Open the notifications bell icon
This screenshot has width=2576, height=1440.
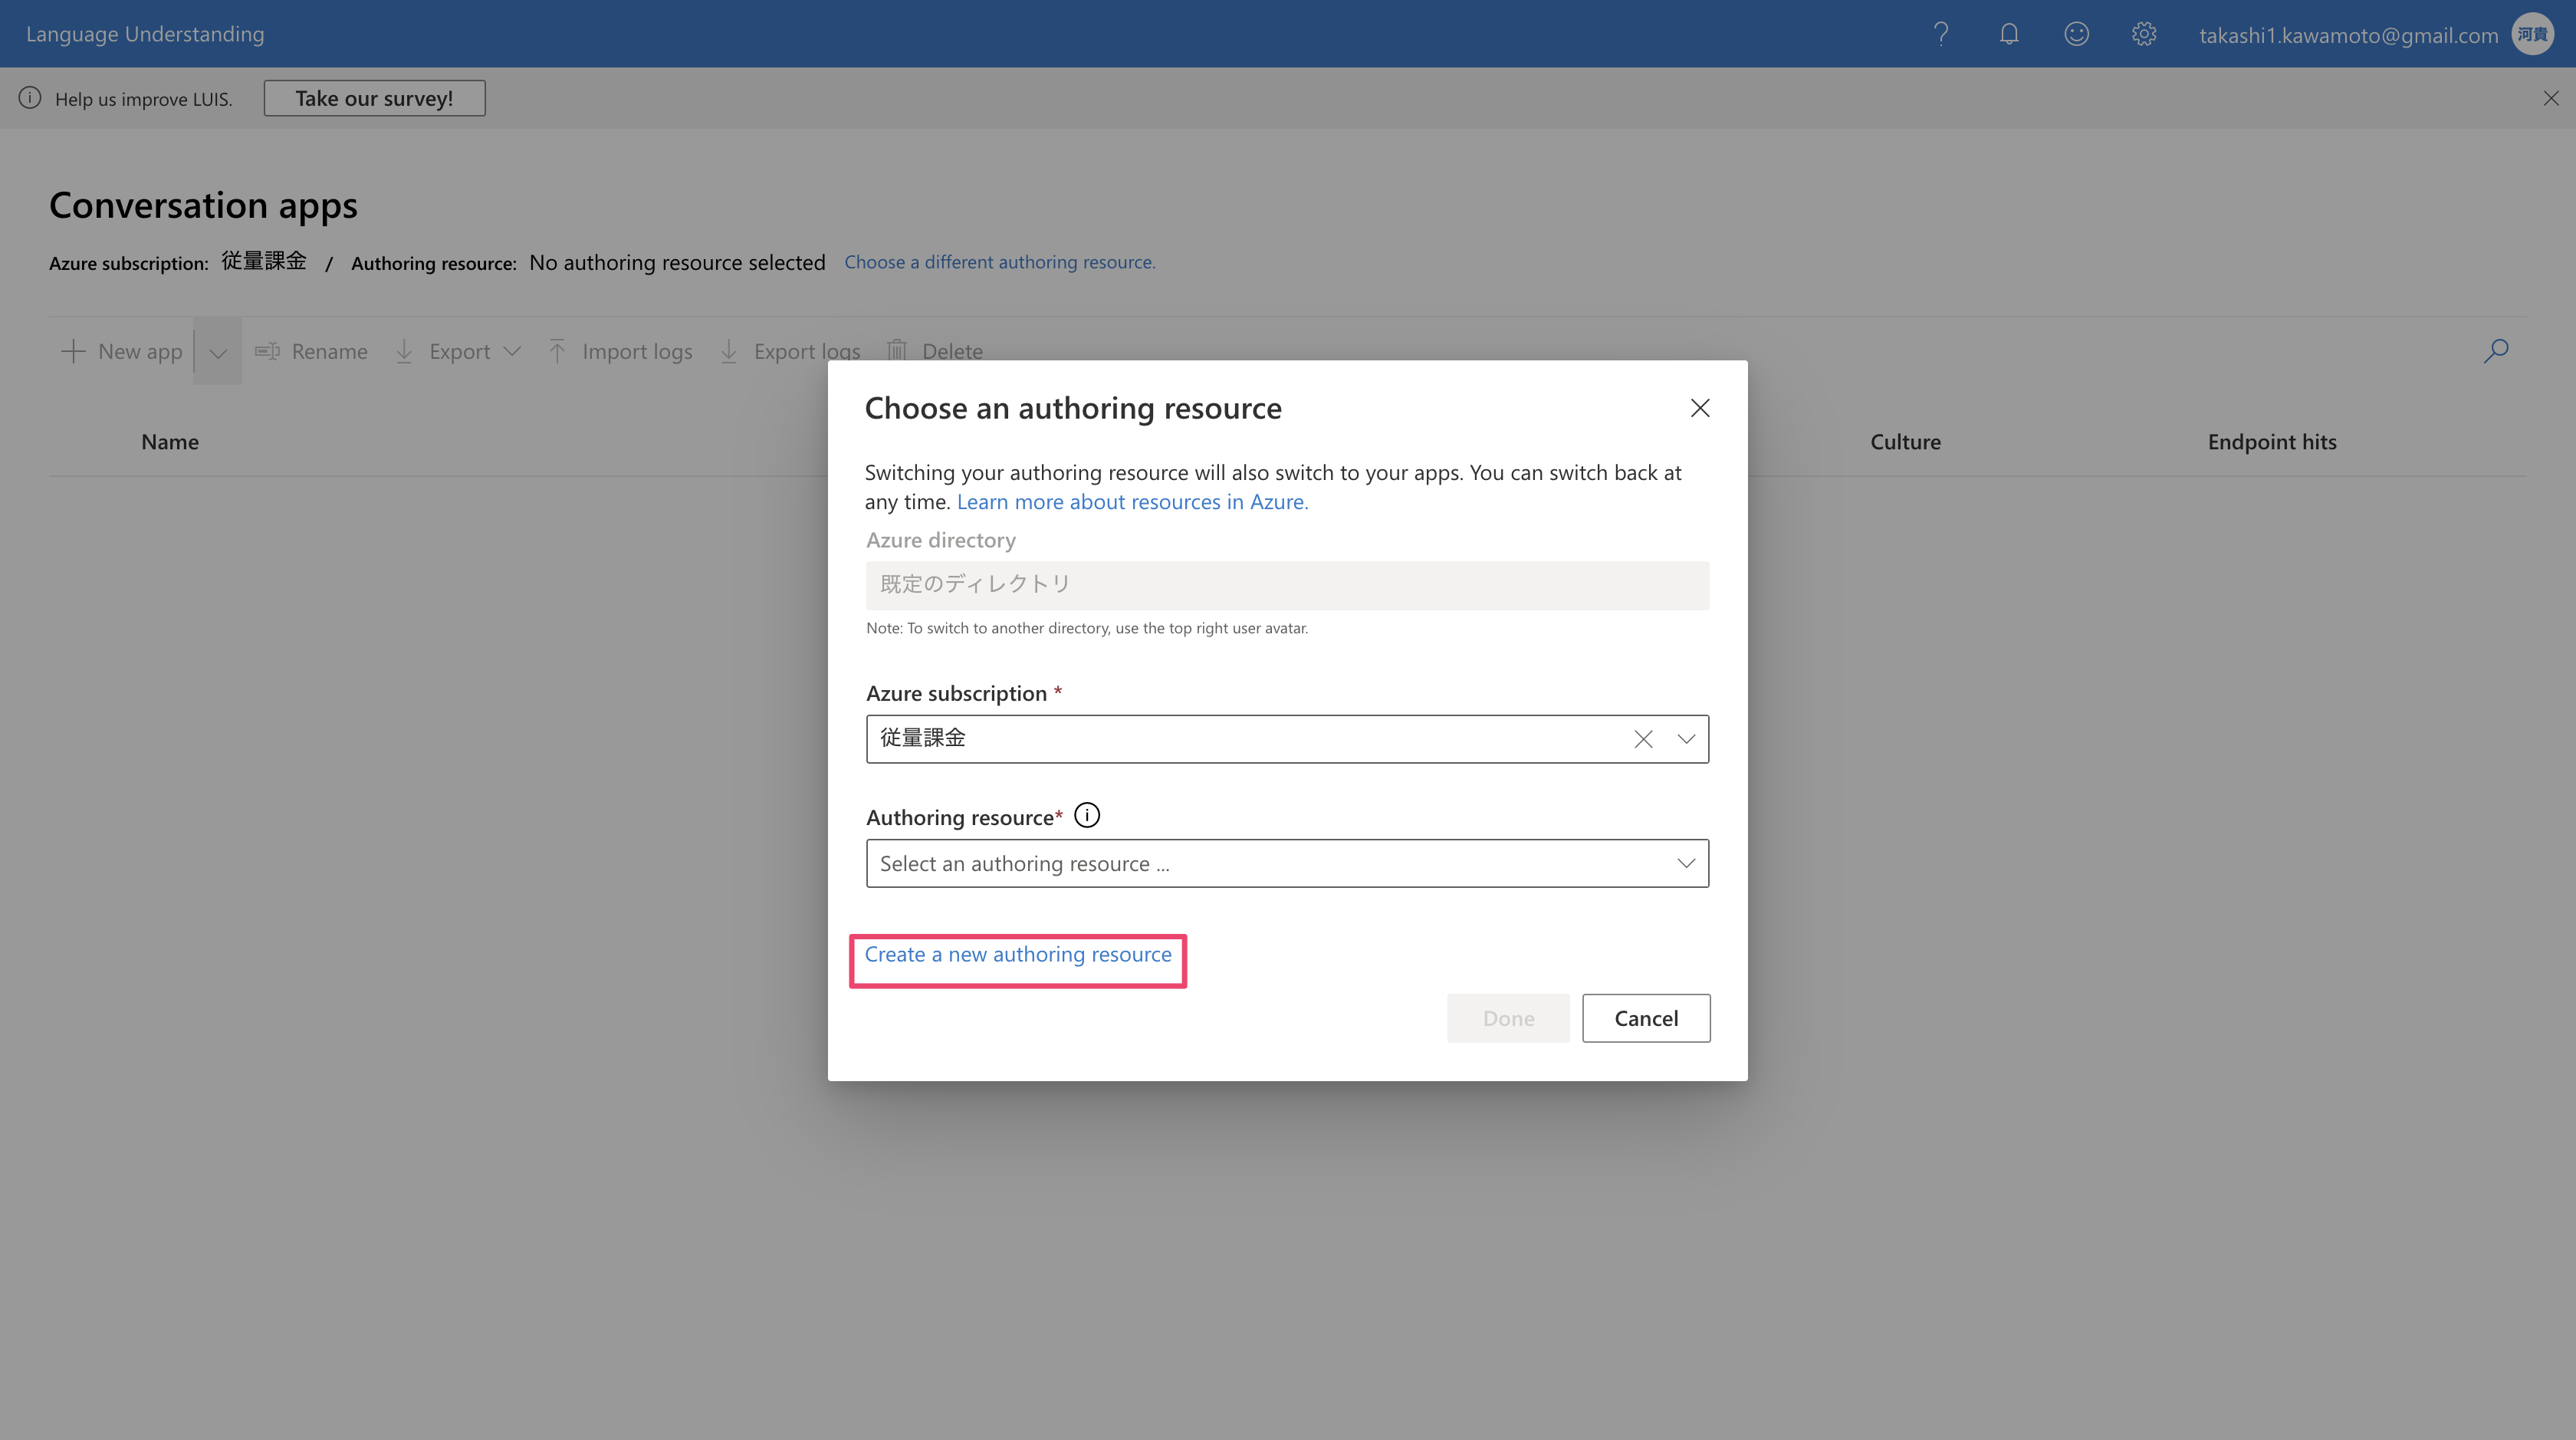[2009, 34]
